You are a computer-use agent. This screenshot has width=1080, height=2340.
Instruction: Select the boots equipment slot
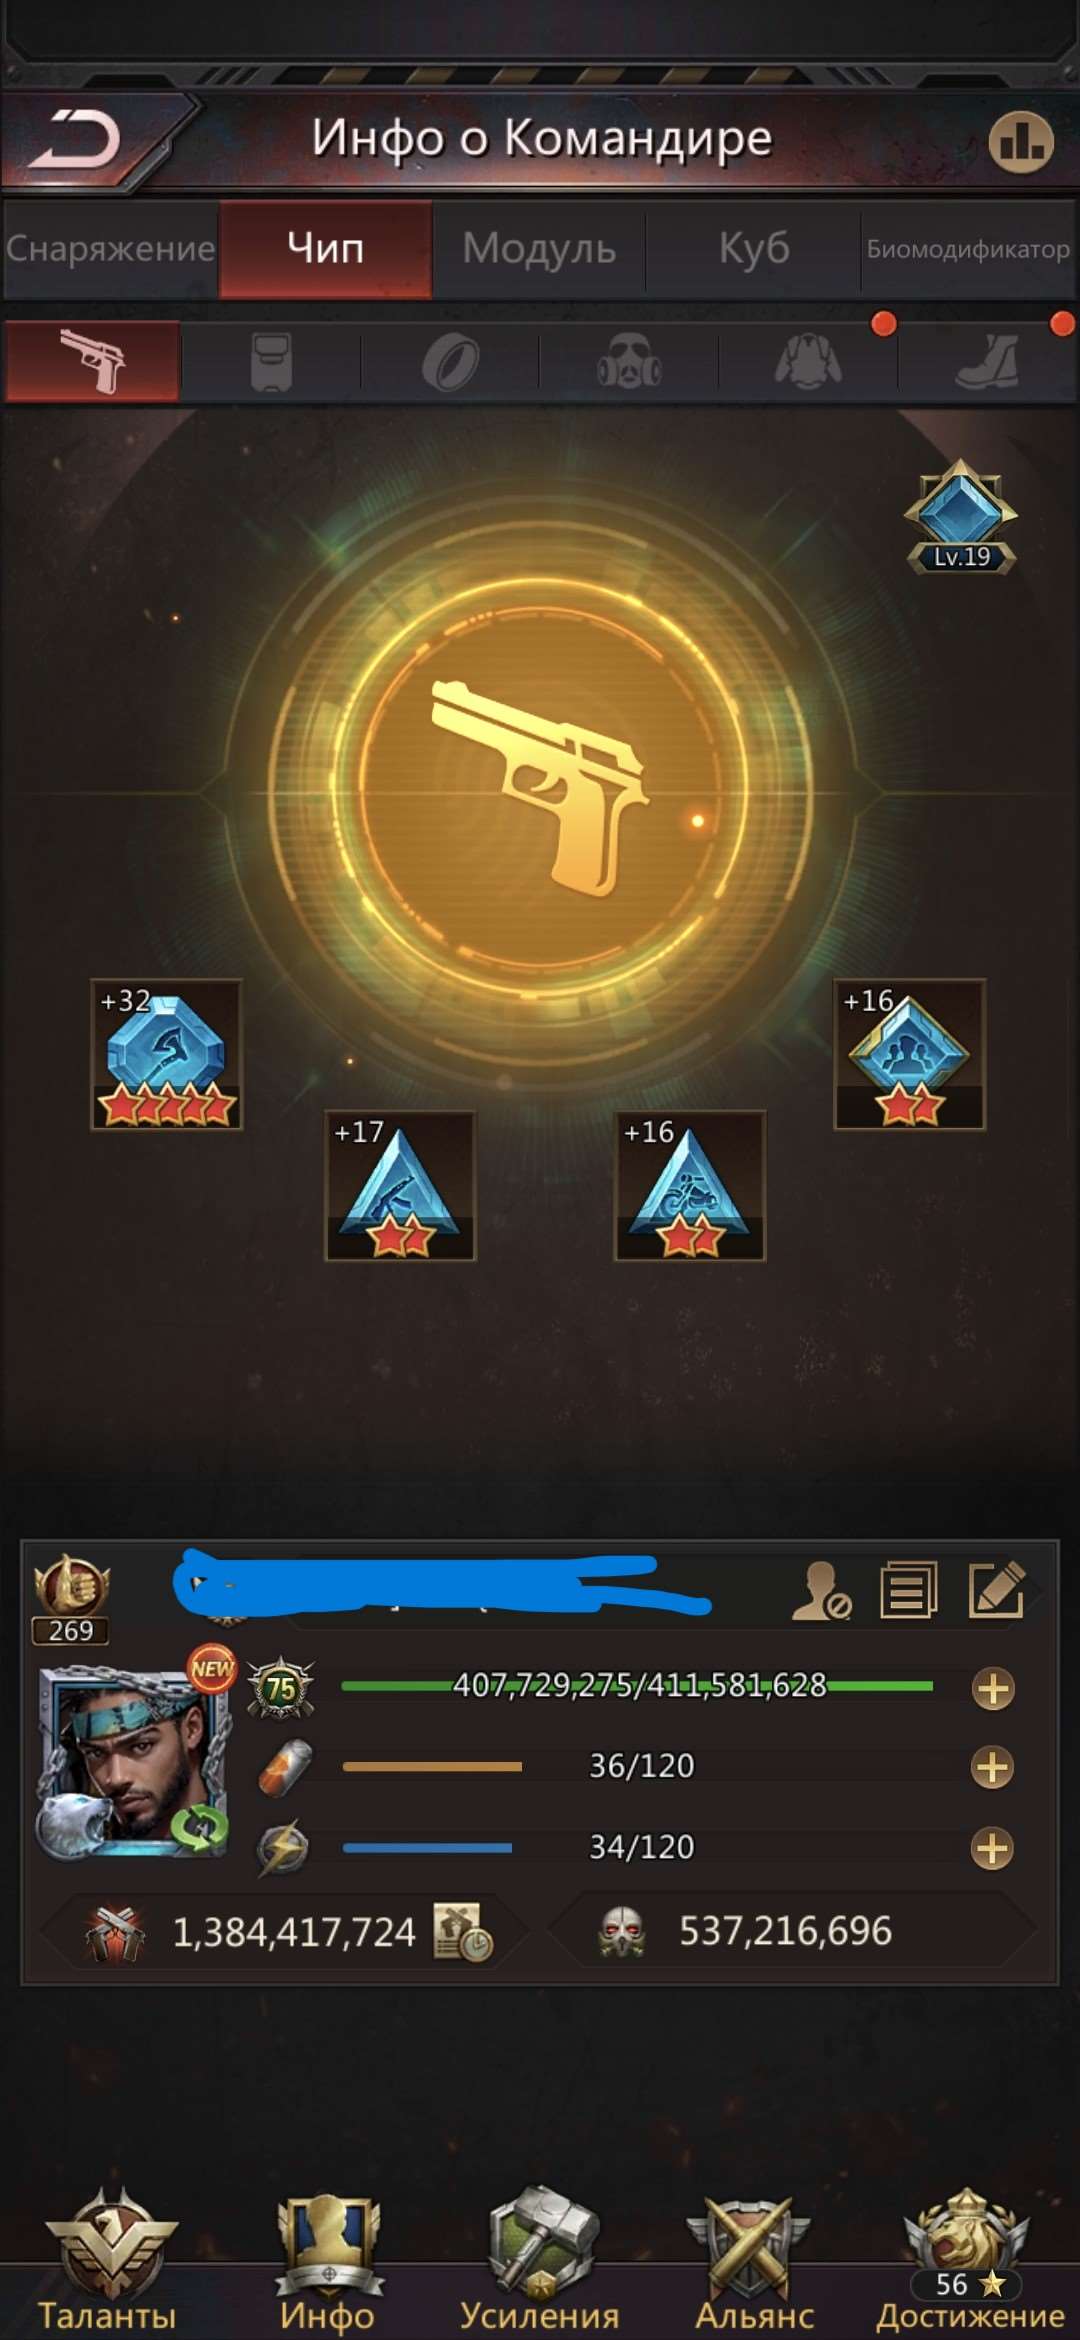click(x=987, y=361)
